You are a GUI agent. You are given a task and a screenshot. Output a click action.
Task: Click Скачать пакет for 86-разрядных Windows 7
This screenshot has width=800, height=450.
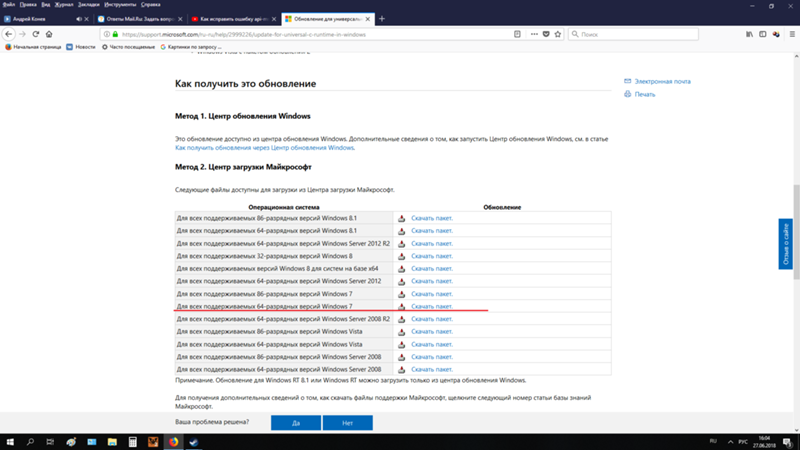click(x=432, y=294)
